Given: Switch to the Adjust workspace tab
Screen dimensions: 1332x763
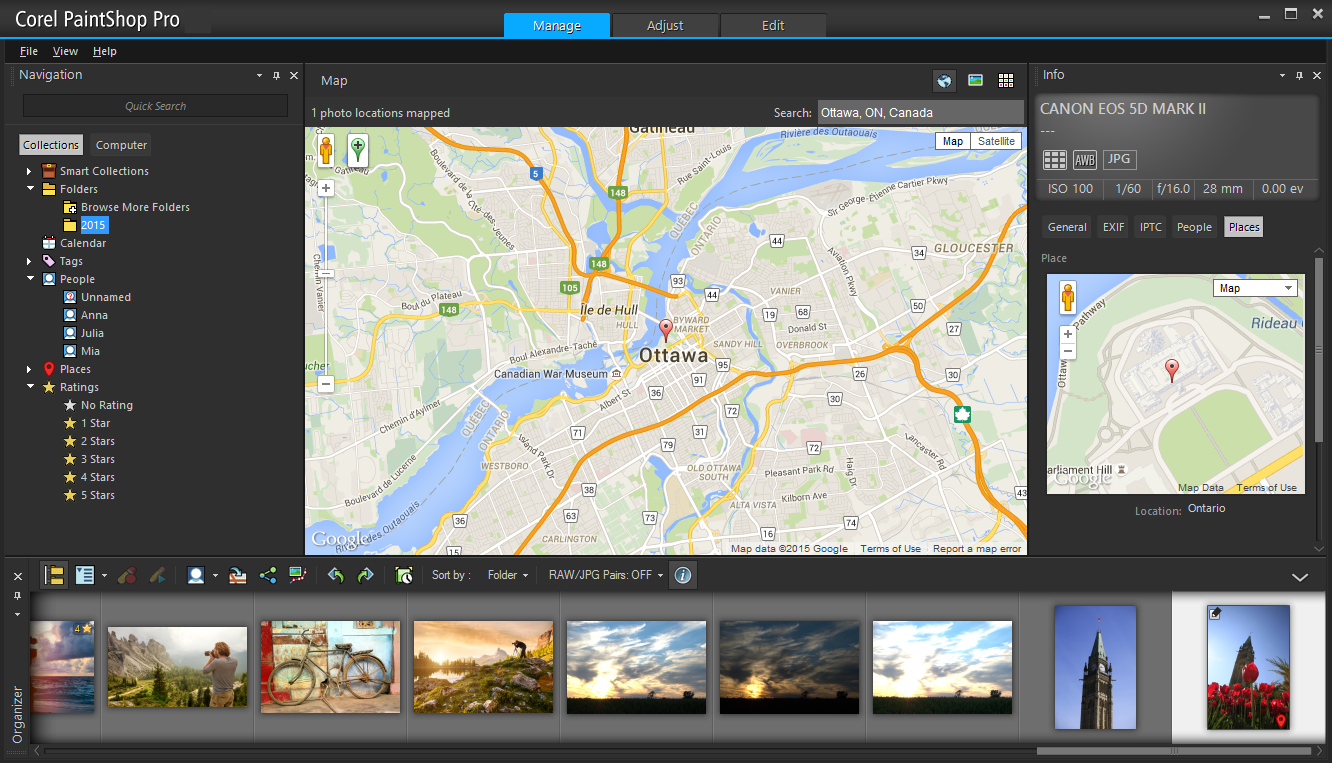Looking at the screenshot, I should click(665, 25).
